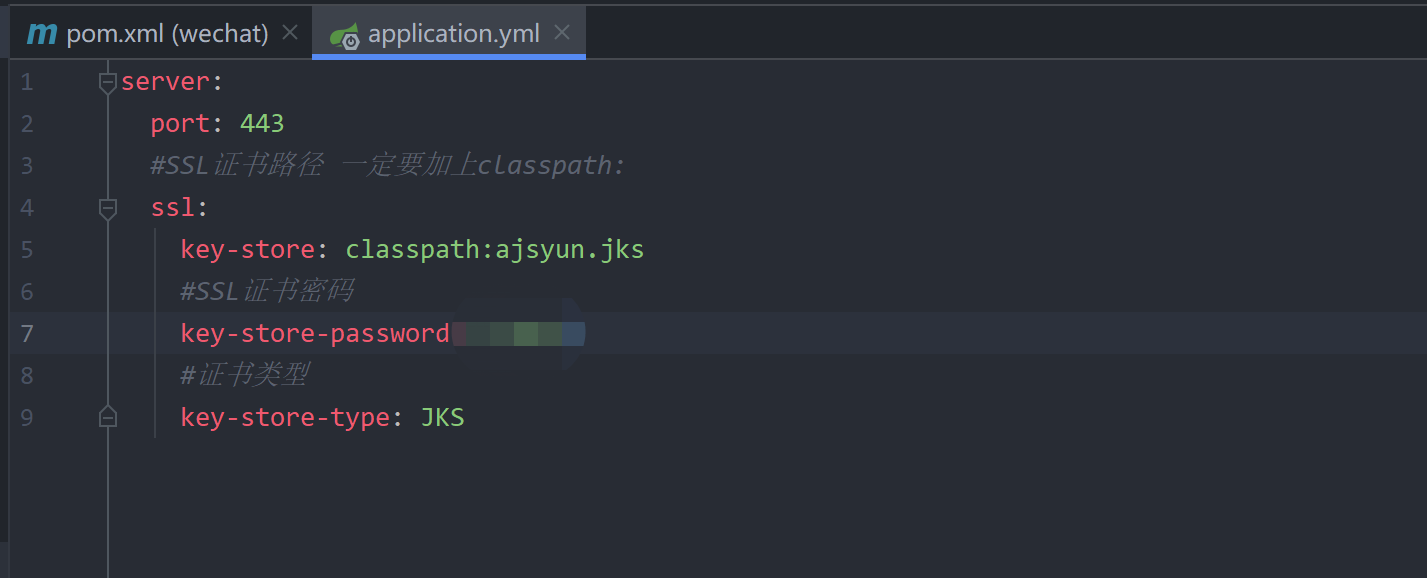
Task: Click the 'ssl' key
Action: coord(173,208)
